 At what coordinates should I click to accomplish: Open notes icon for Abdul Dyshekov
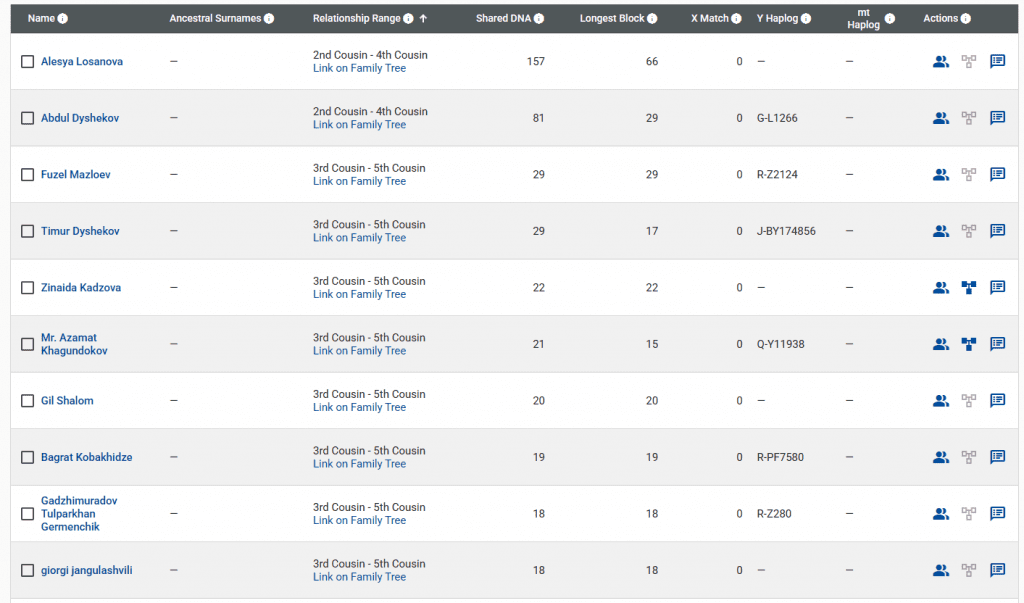(997, 118)
